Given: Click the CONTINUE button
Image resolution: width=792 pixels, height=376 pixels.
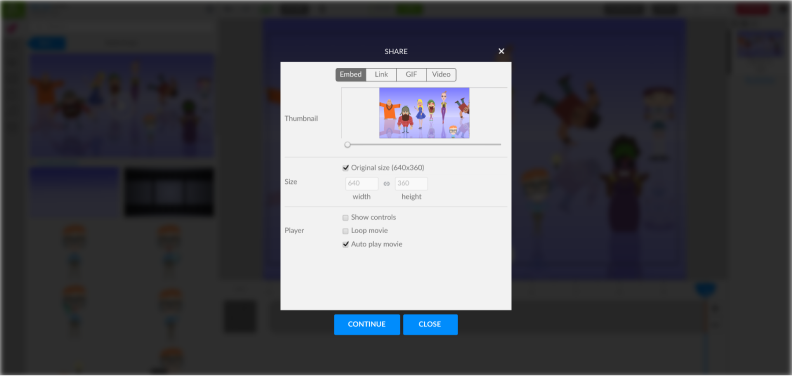Looking at the screenshot, I should pyautogui.click(x=367, y=324).
